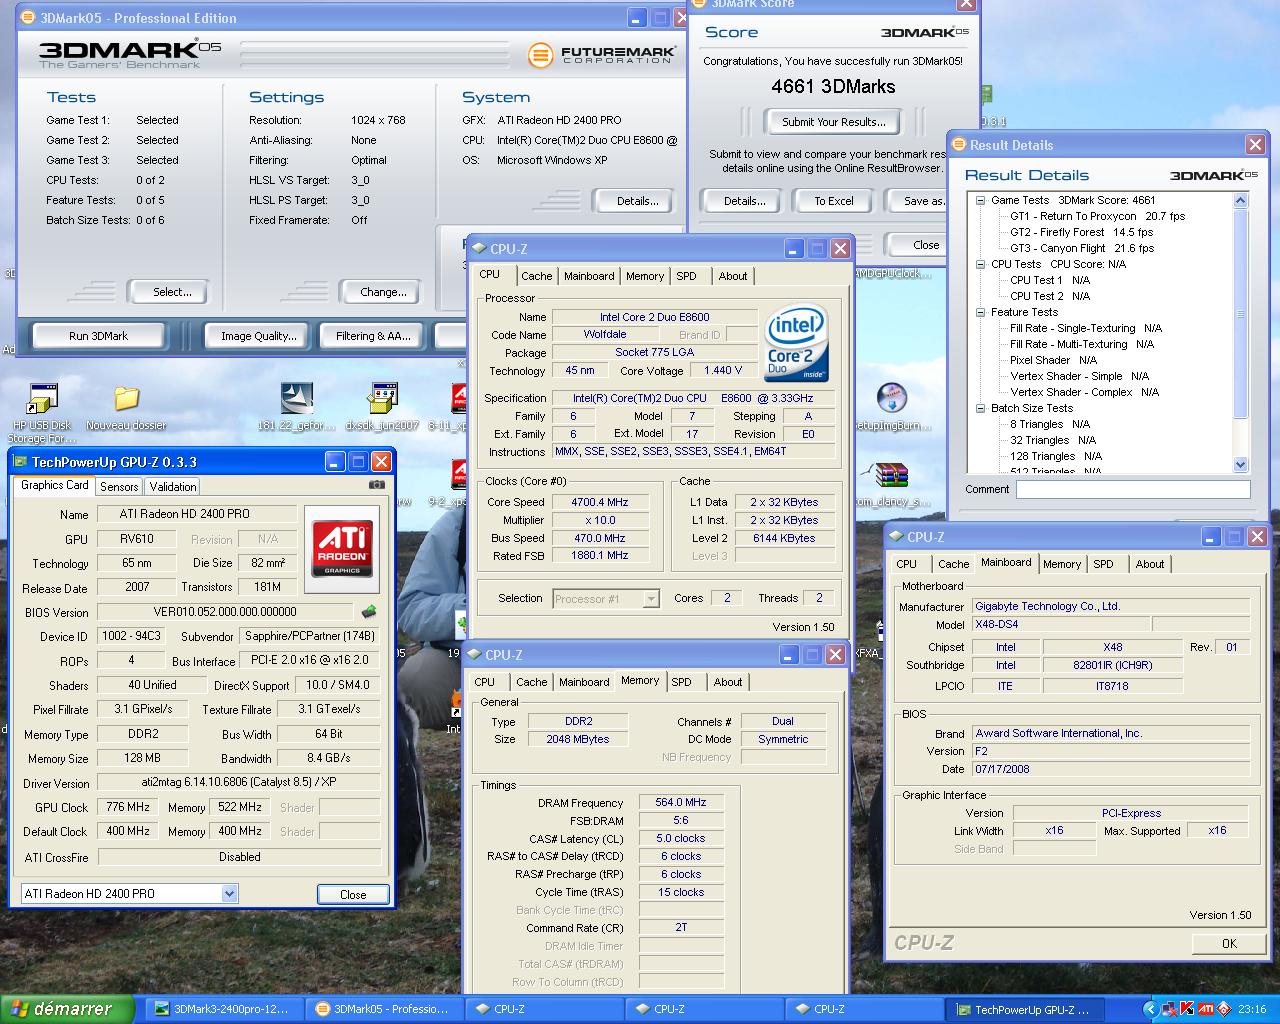
Task: Open the GPU selection dropdown in GPU-Z
Action: pos(229,893)
